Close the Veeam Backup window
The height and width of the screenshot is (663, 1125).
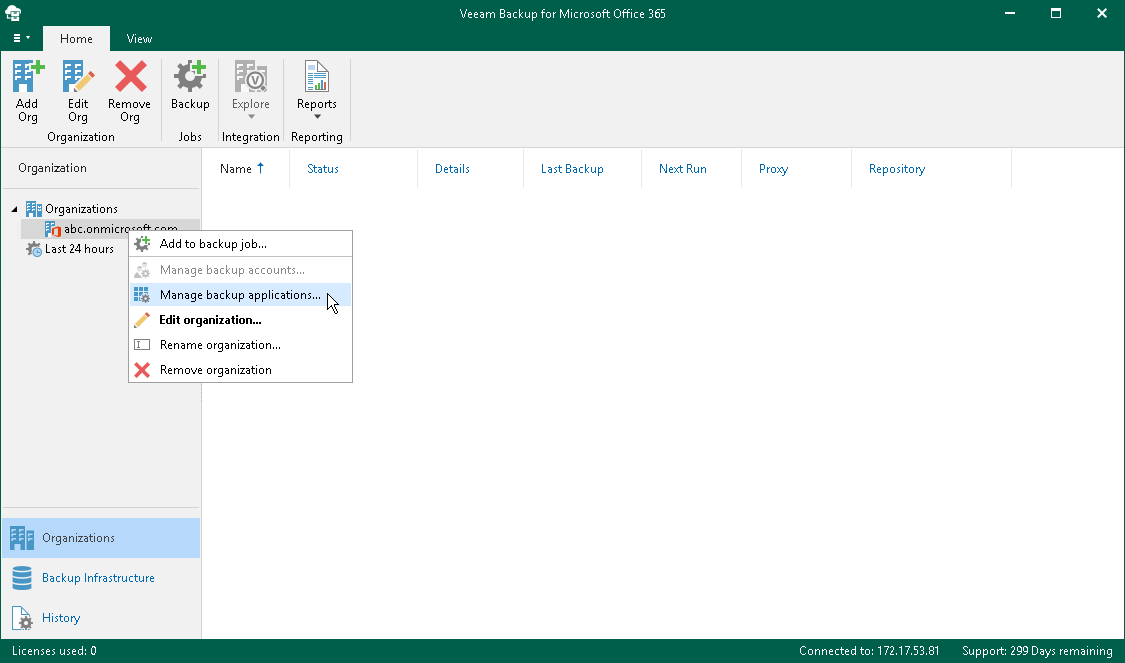[1101, 13]
